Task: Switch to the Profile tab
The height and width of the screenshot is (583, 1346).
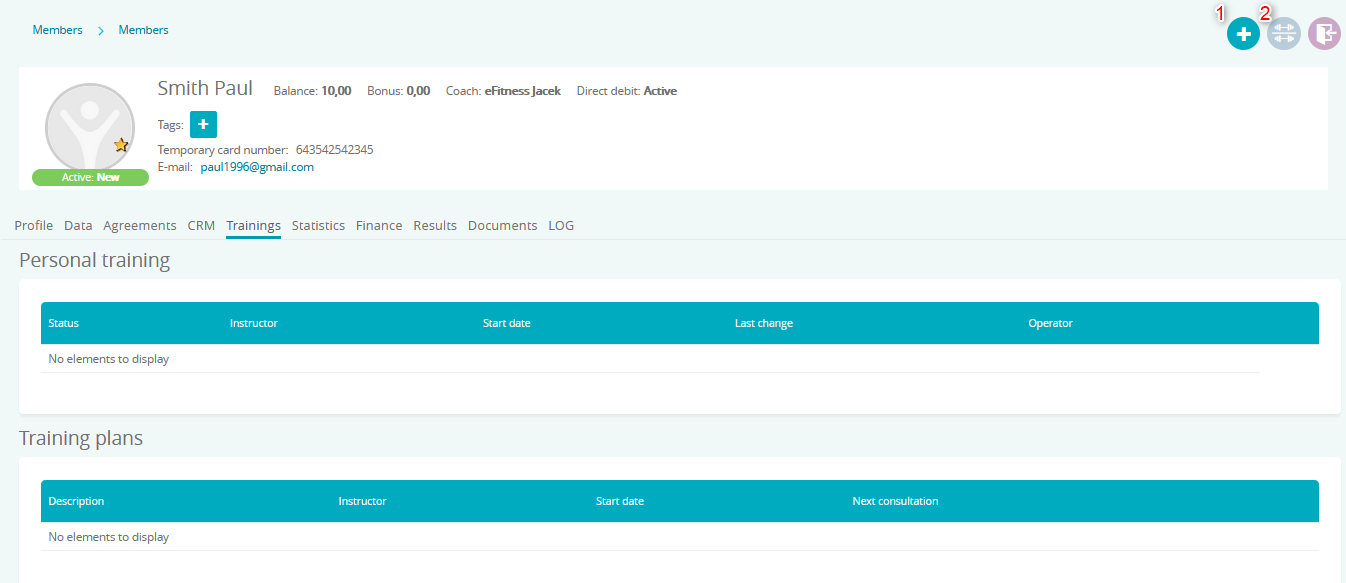Action: 34,226
